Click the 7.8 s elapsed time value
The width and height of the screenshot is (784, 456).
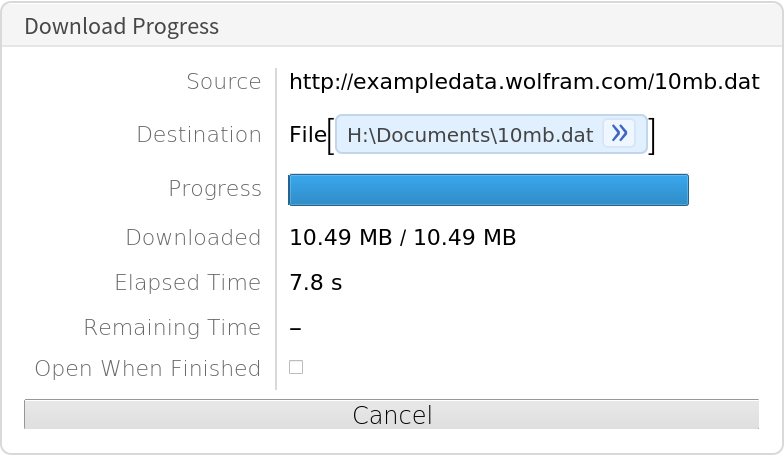click(x=315, y=283)
